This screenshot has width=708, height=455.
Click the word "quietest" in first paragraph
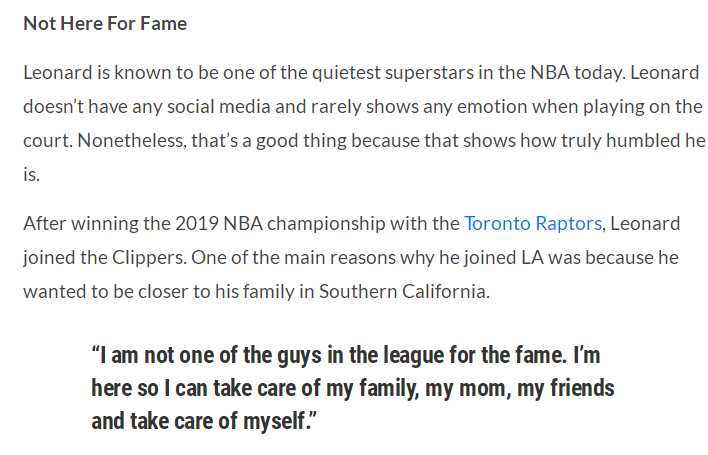[346, 74]
